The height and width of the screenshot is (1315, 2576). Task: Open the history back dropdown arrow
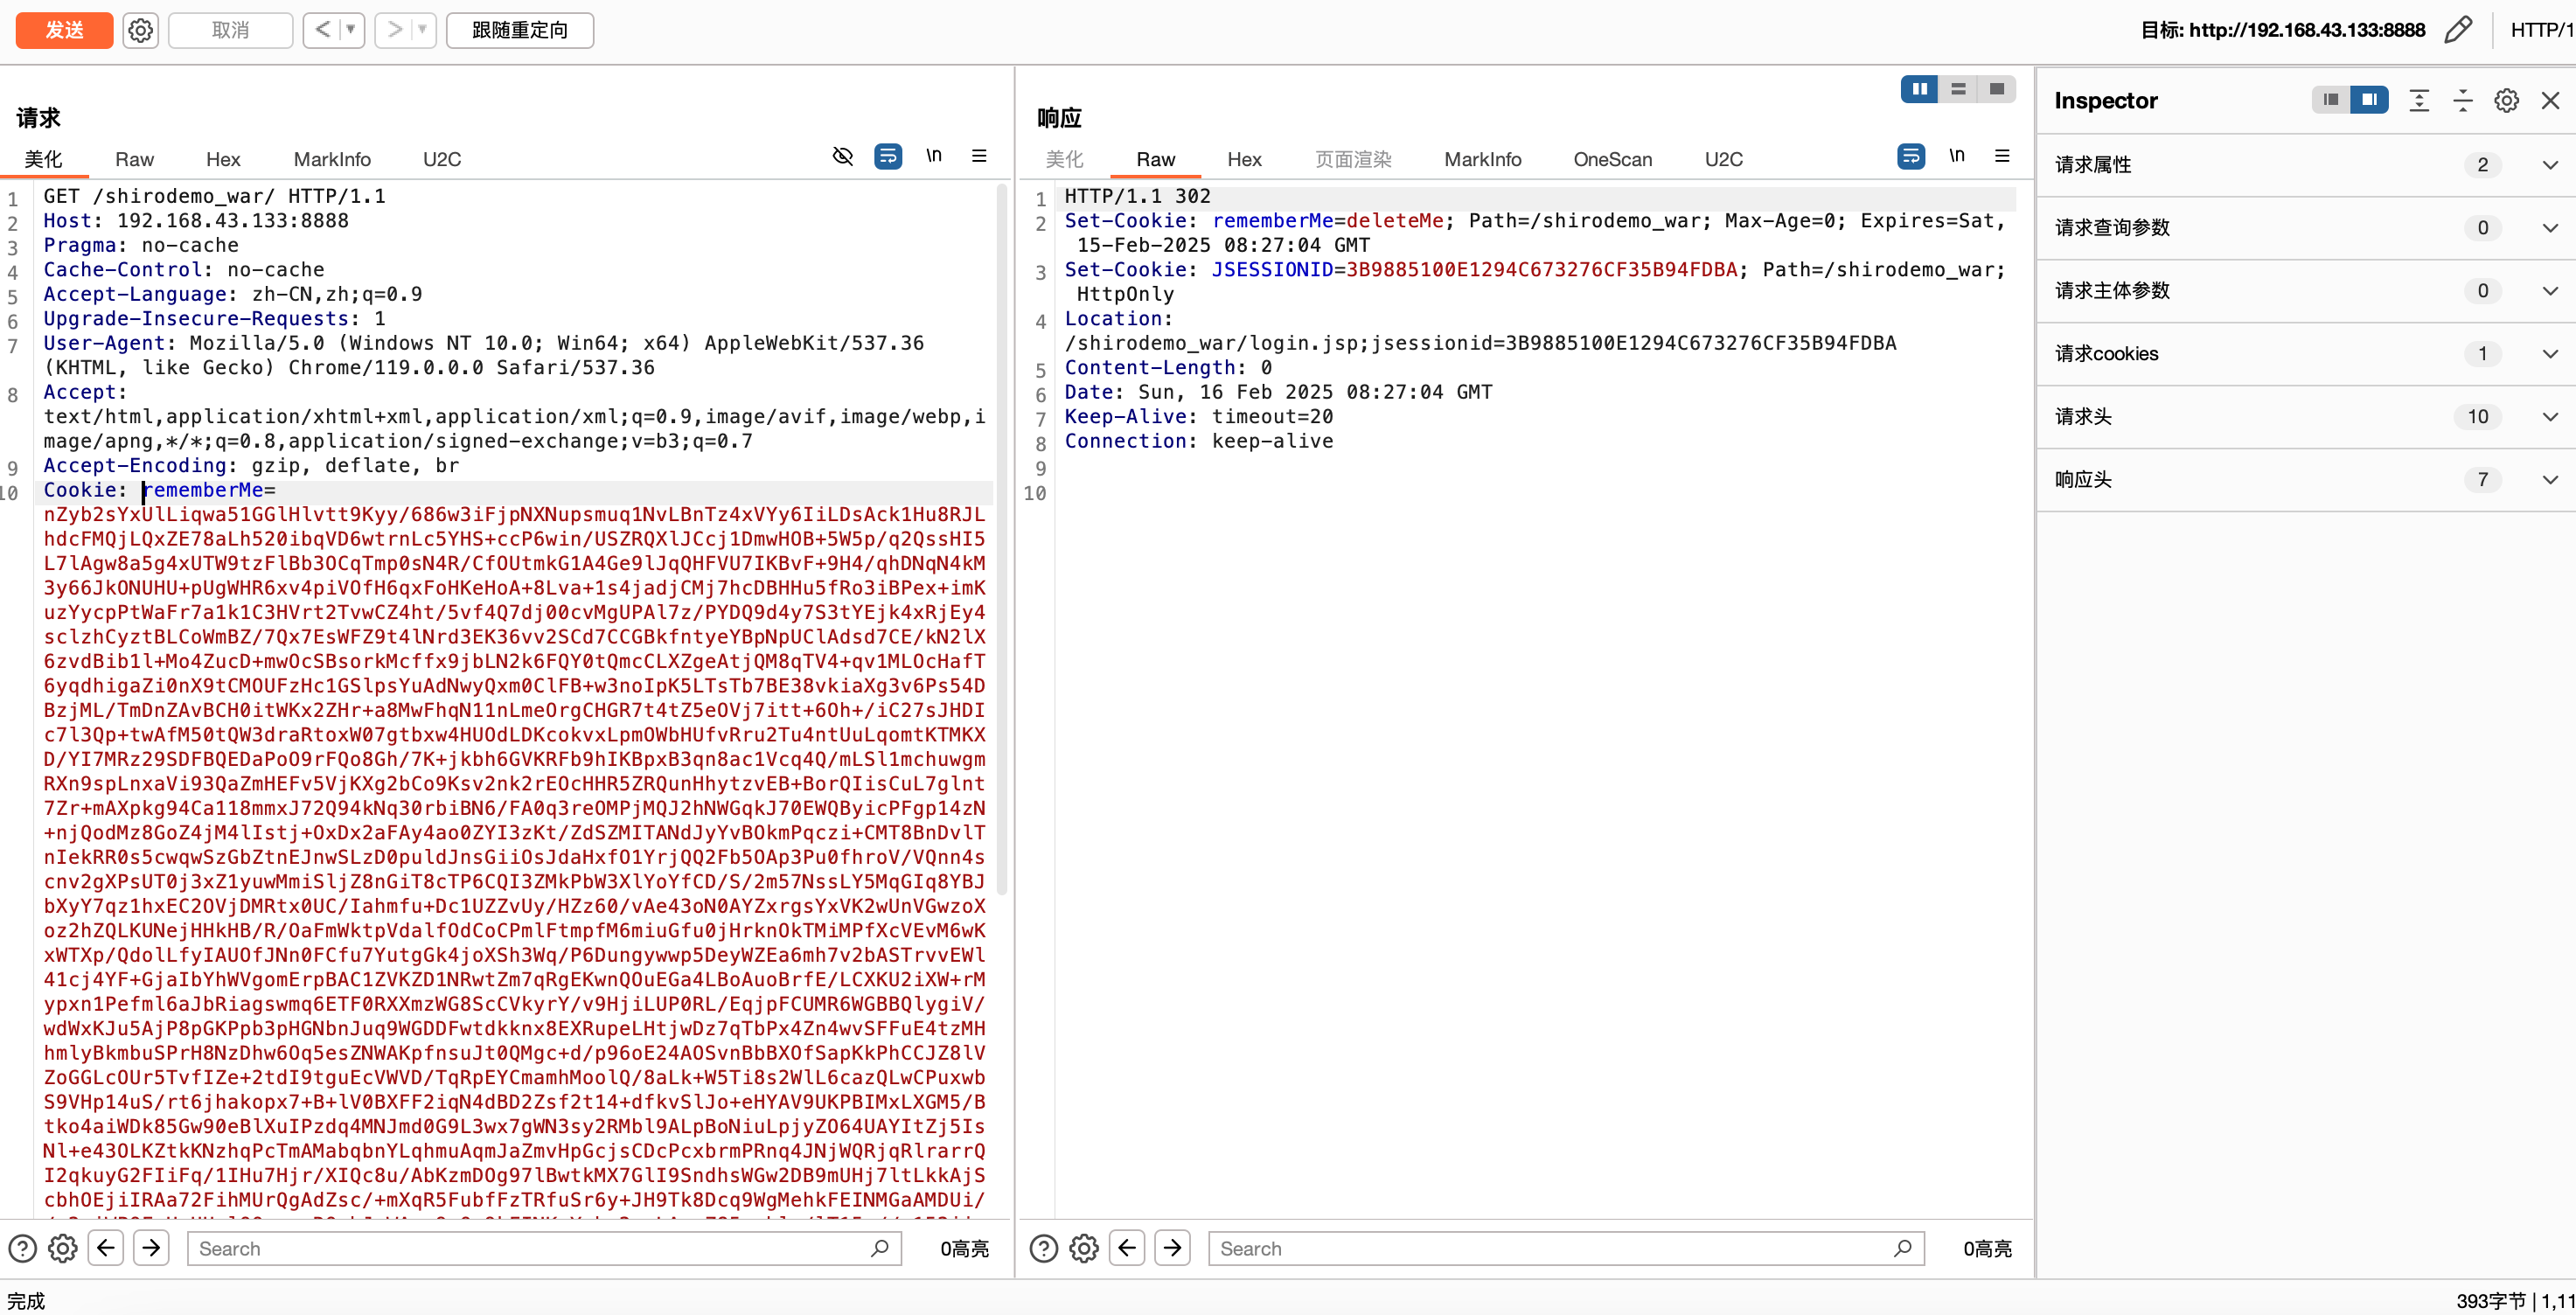tap(351, 30)
